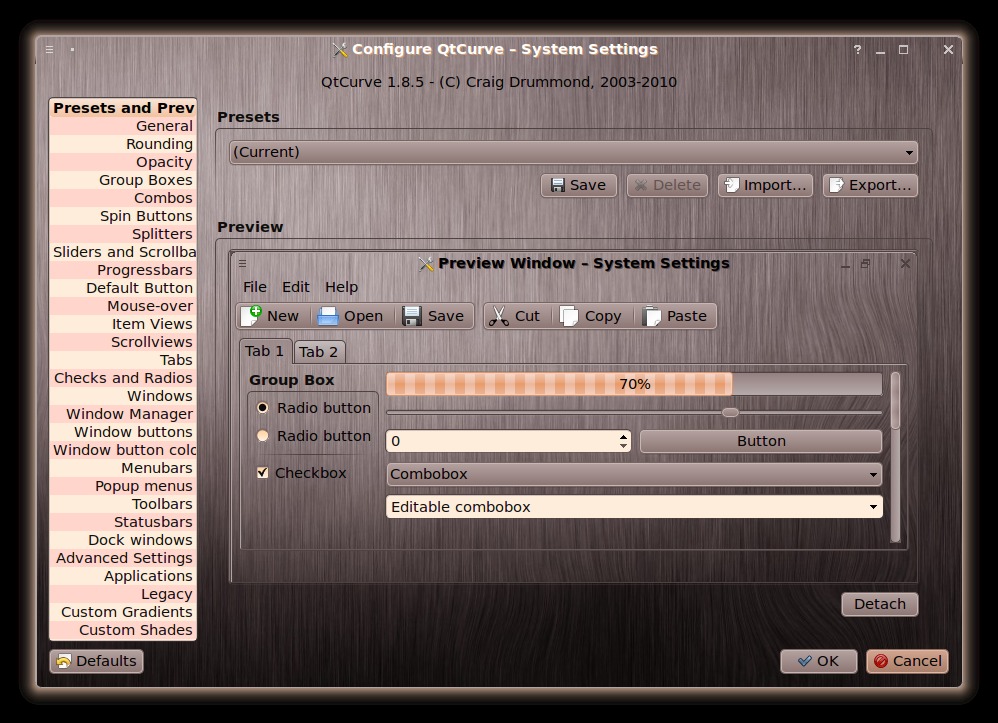
Task: Select Custom Gradients in the sidebar
Action: pos(123,612)
